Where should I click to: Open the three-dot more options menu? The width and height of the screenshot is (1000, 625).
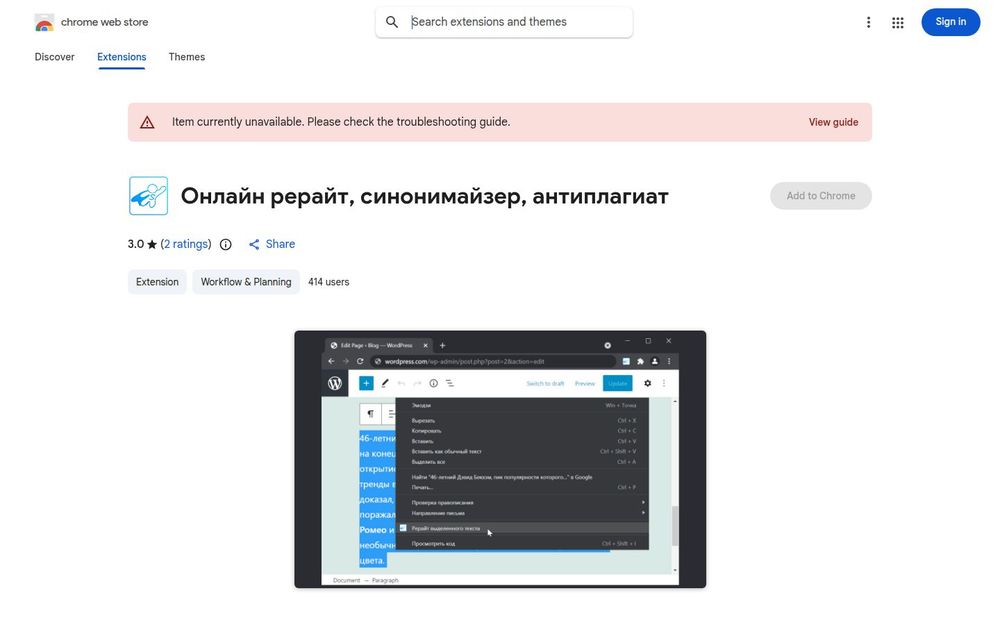coord(868,23)
